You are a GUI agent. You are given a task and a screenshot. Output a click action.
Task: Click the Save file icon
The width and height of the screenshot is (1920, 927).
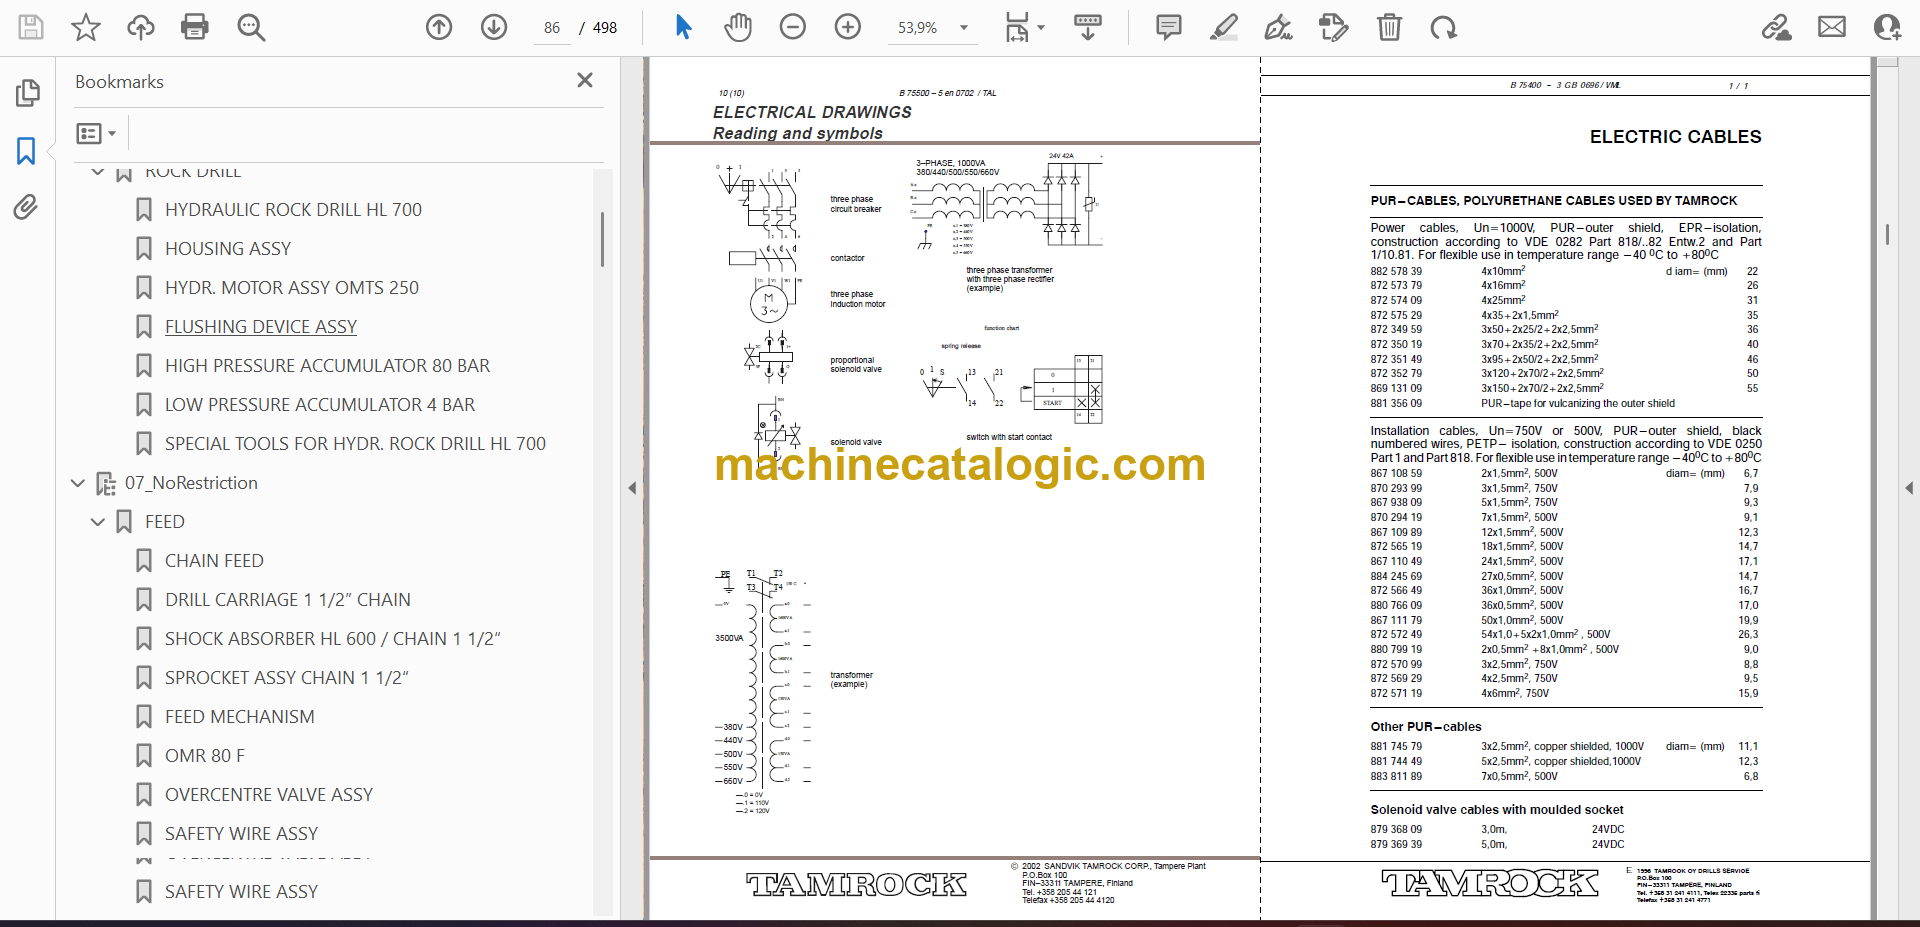point(31,27)
